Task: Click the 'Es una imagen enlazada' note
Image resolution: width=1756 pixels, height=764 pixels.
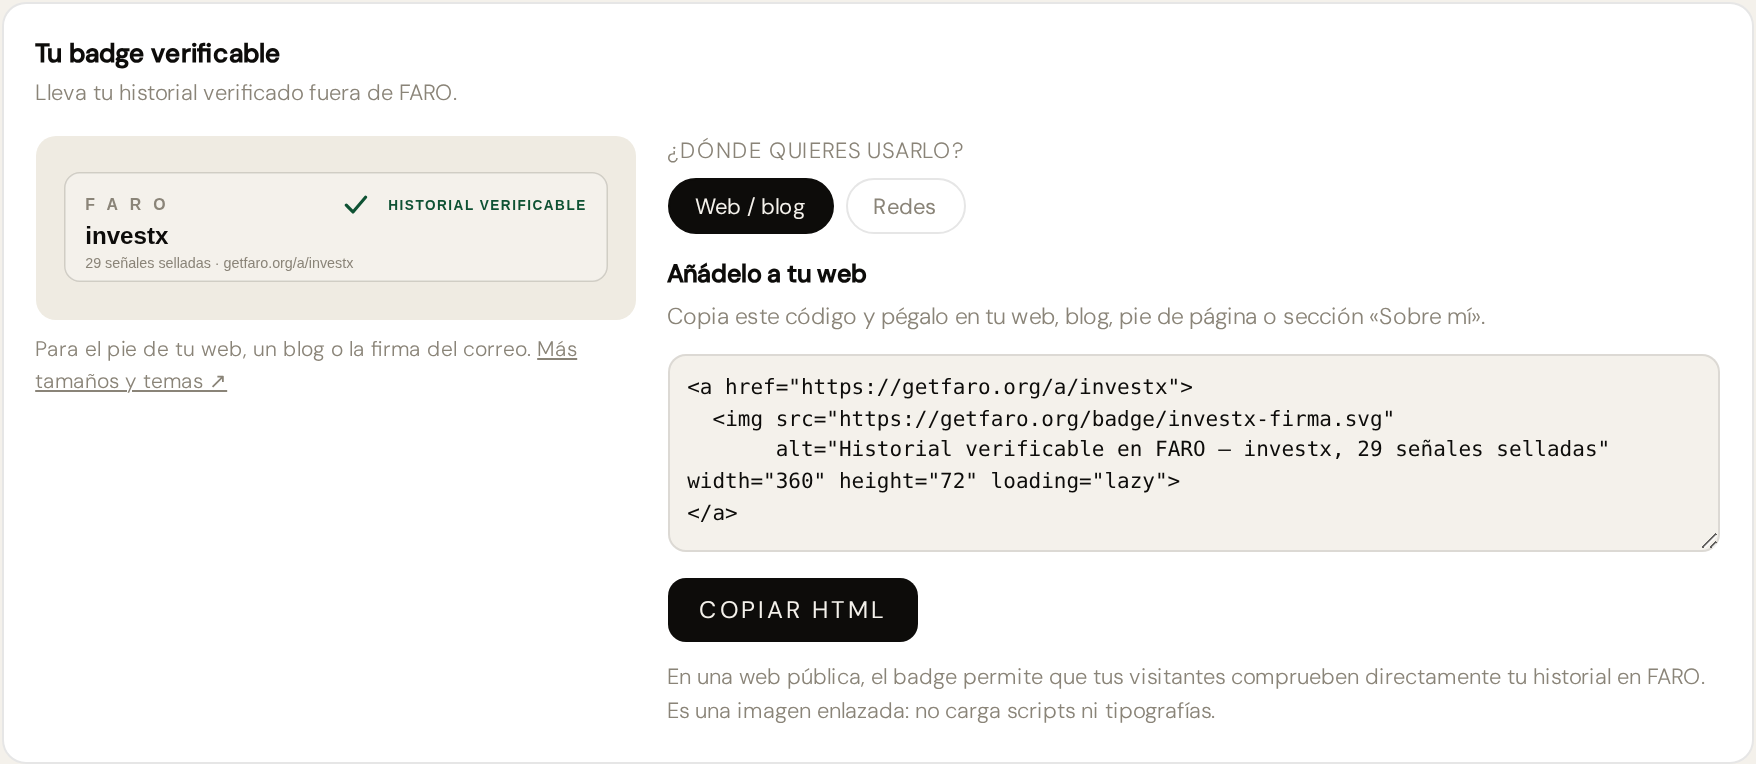Action: click(941, 711)
